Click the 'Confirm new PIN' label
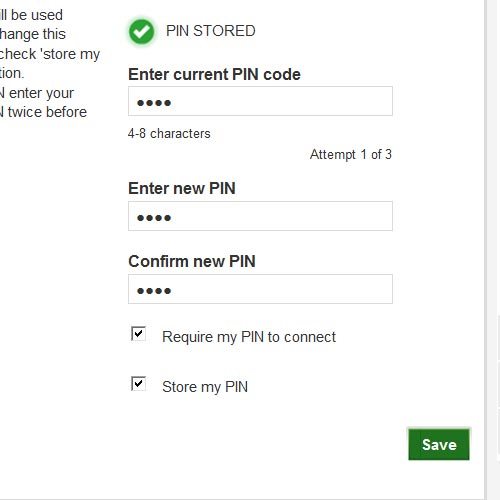This screenshot has height=500, width=500. [192, 261]
